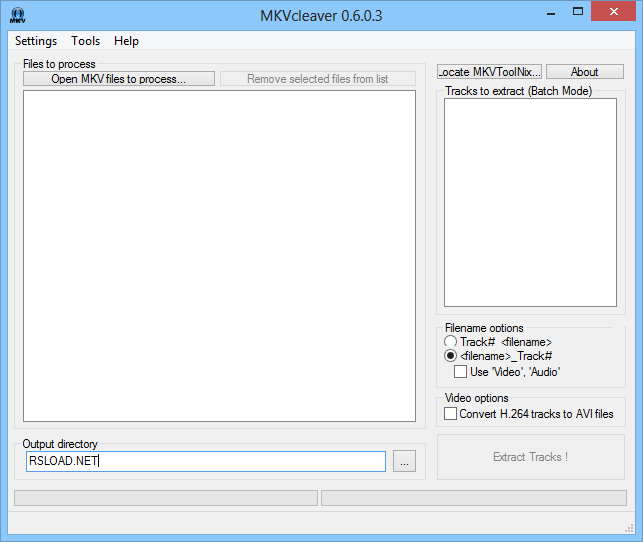Click the MKVcleaver app icon in title bar

18,16
